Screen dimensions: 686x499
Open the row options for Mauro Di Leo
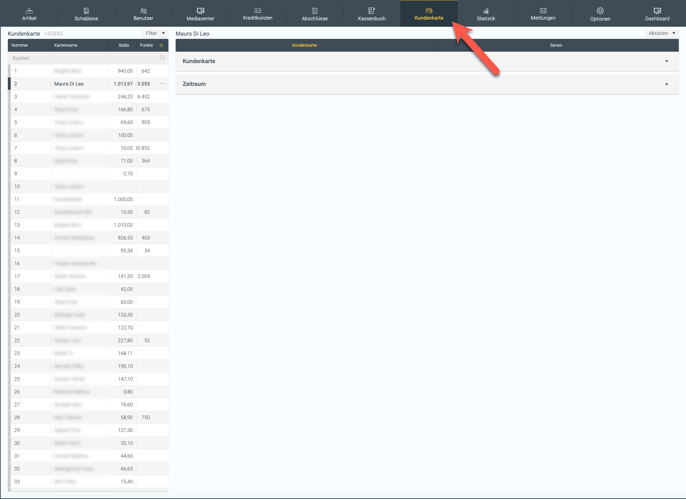coord(162,84)
